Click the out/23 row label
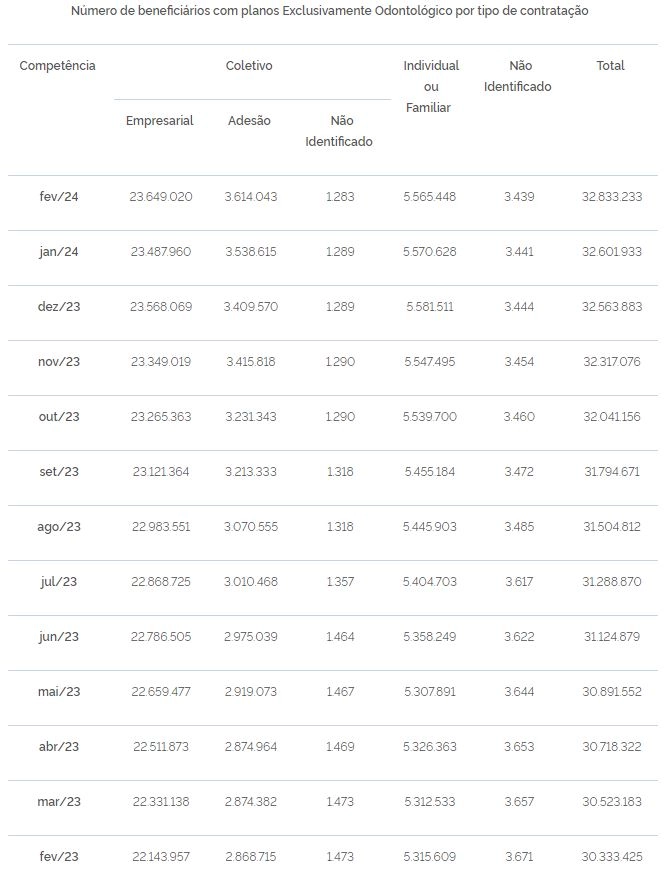 (59, 416)
